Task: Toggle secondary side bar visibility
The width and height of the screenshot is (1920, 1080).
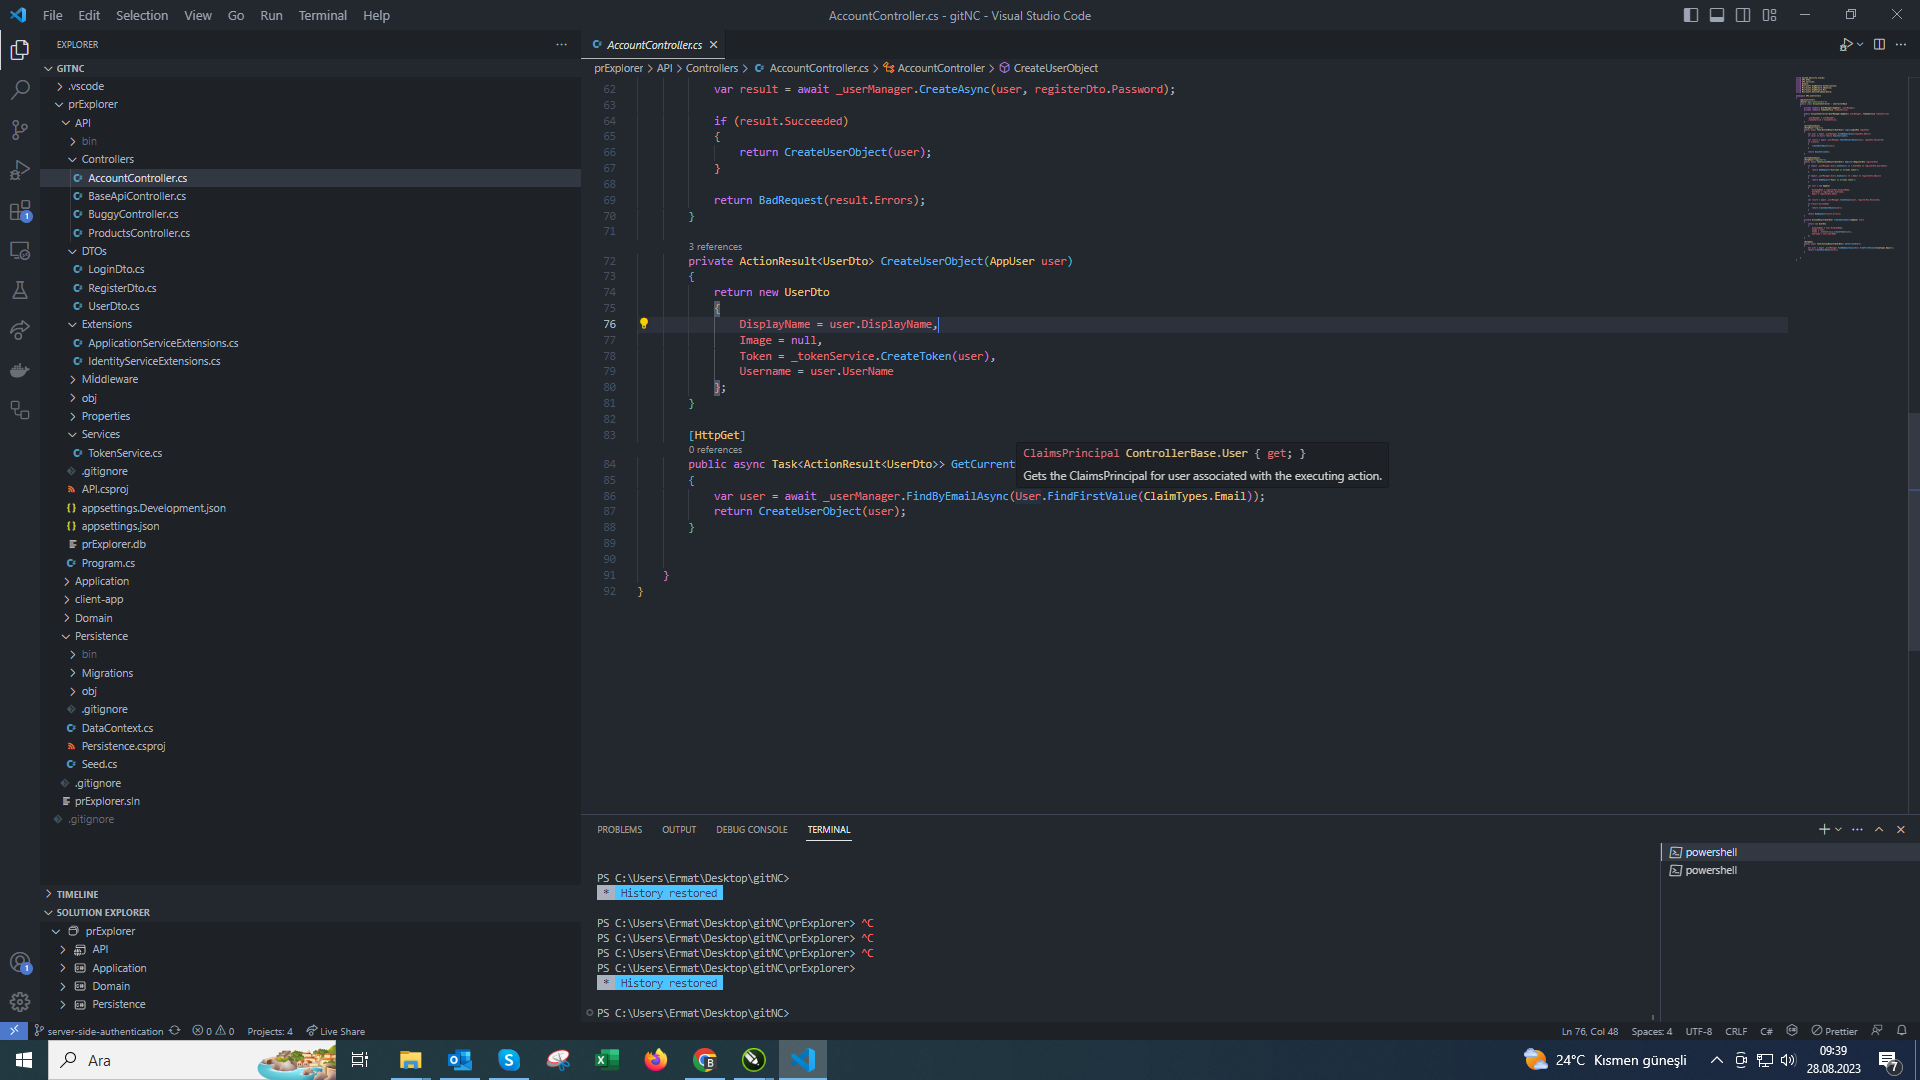Action: coord(1743,15)
